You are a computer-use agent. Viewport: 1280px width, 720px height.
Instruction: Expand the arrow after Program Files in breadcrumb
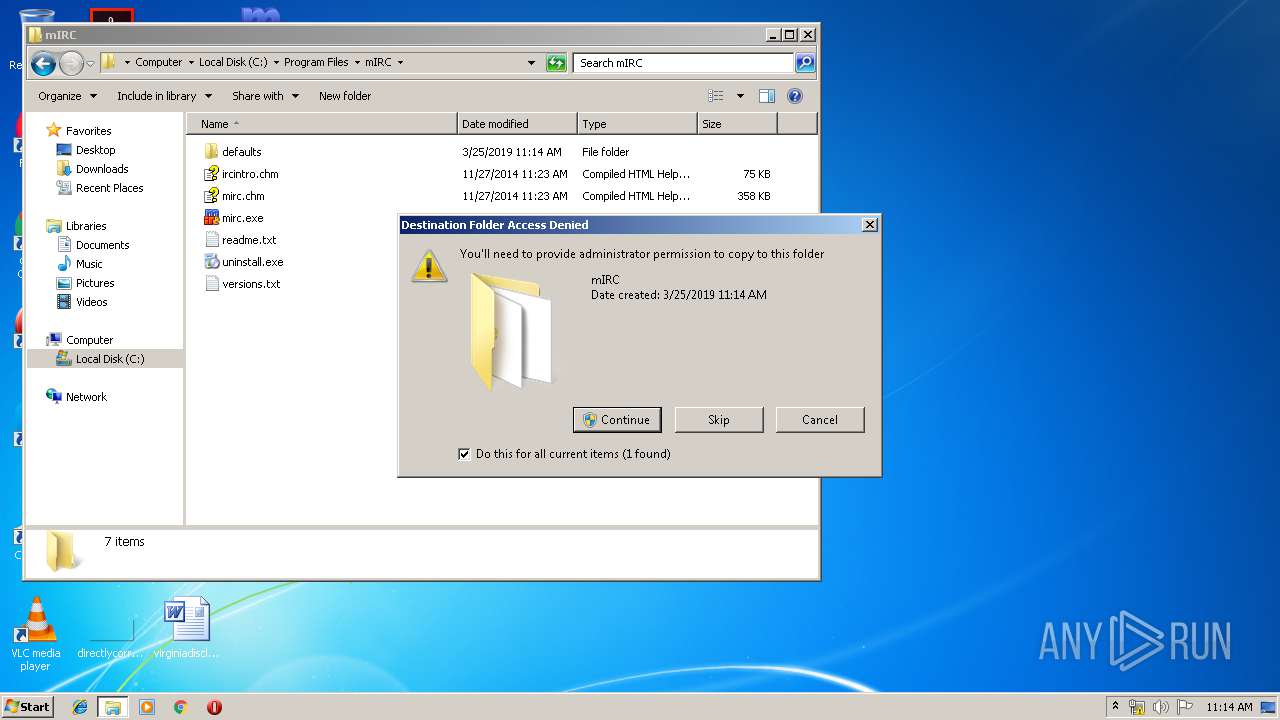click(x=357, y=62)
